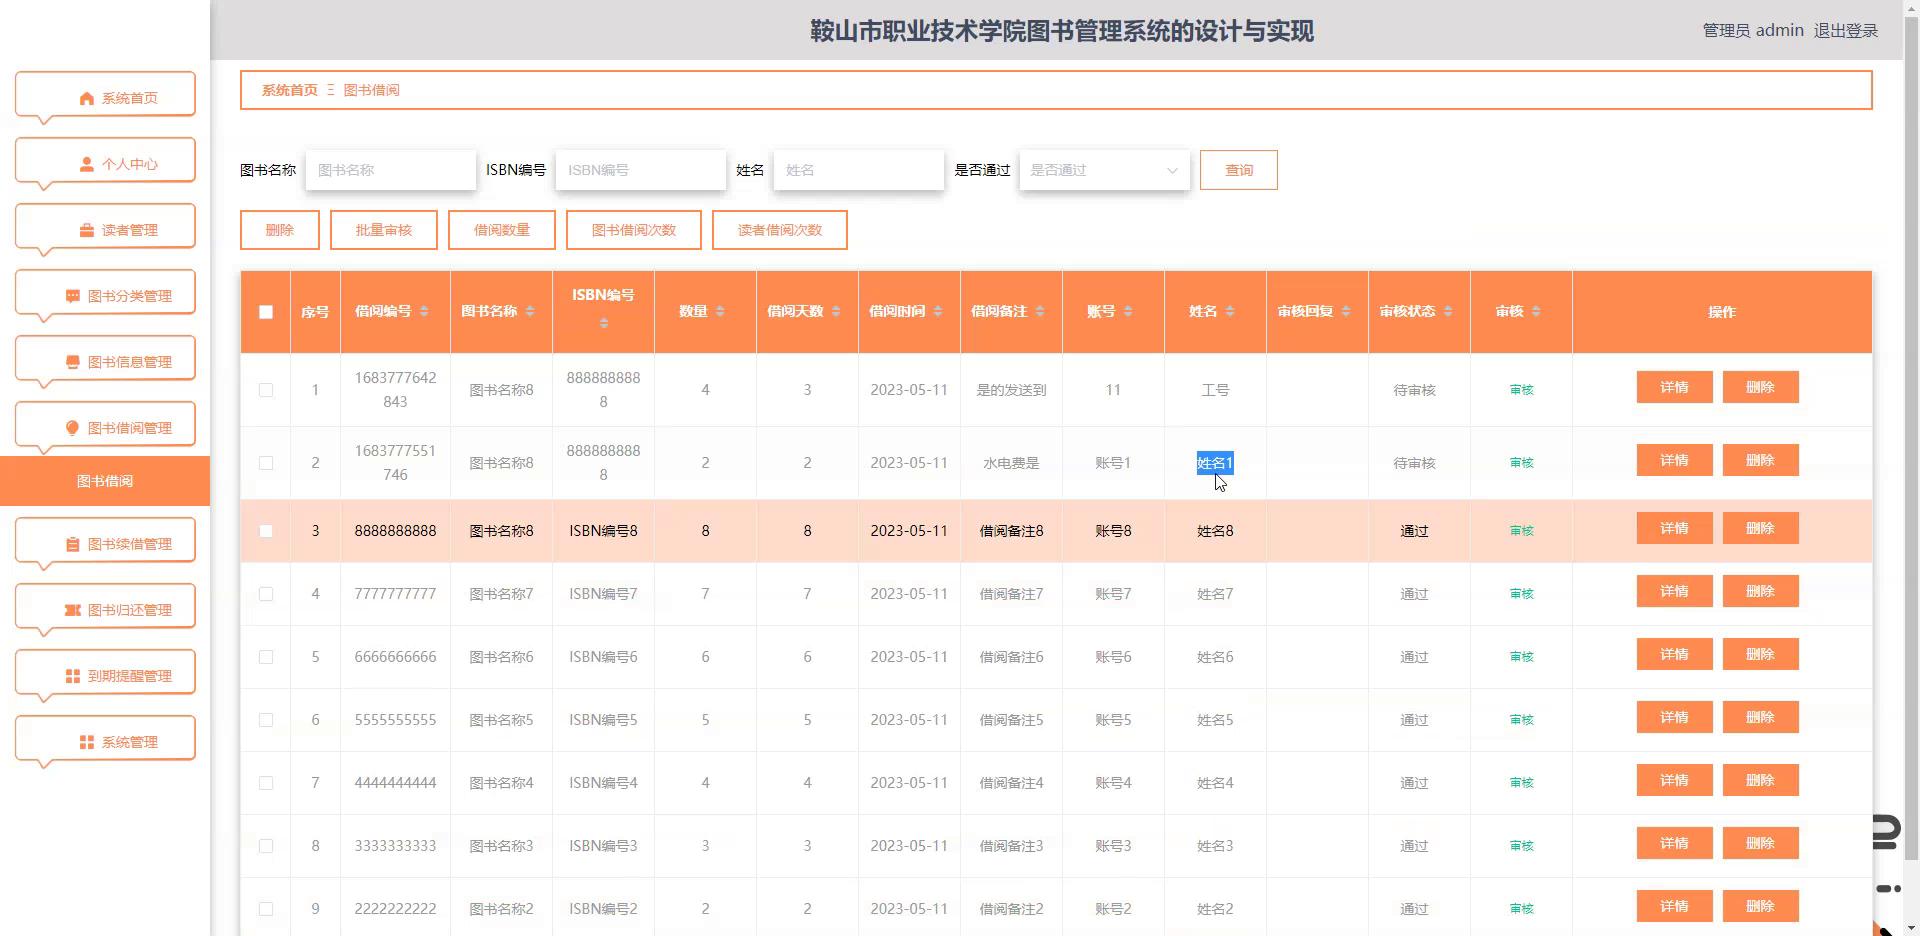This screenshot has width=1920, height=936.
Task: Click 审核 link for row 6
Action: 1521,720
